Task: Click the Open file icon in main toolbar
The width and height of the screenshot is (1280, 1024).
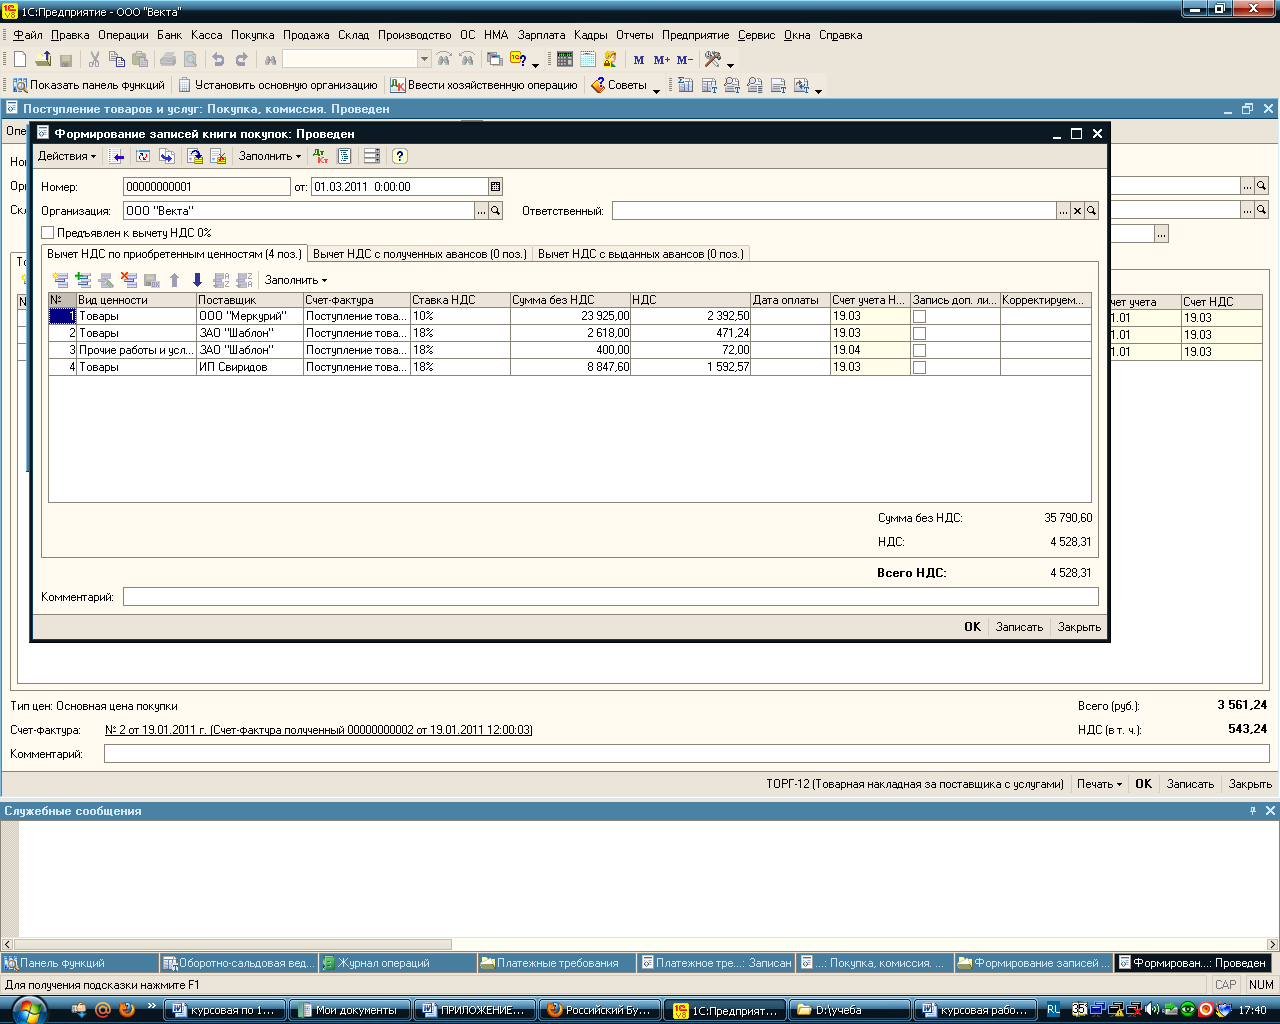Action: 43,60
